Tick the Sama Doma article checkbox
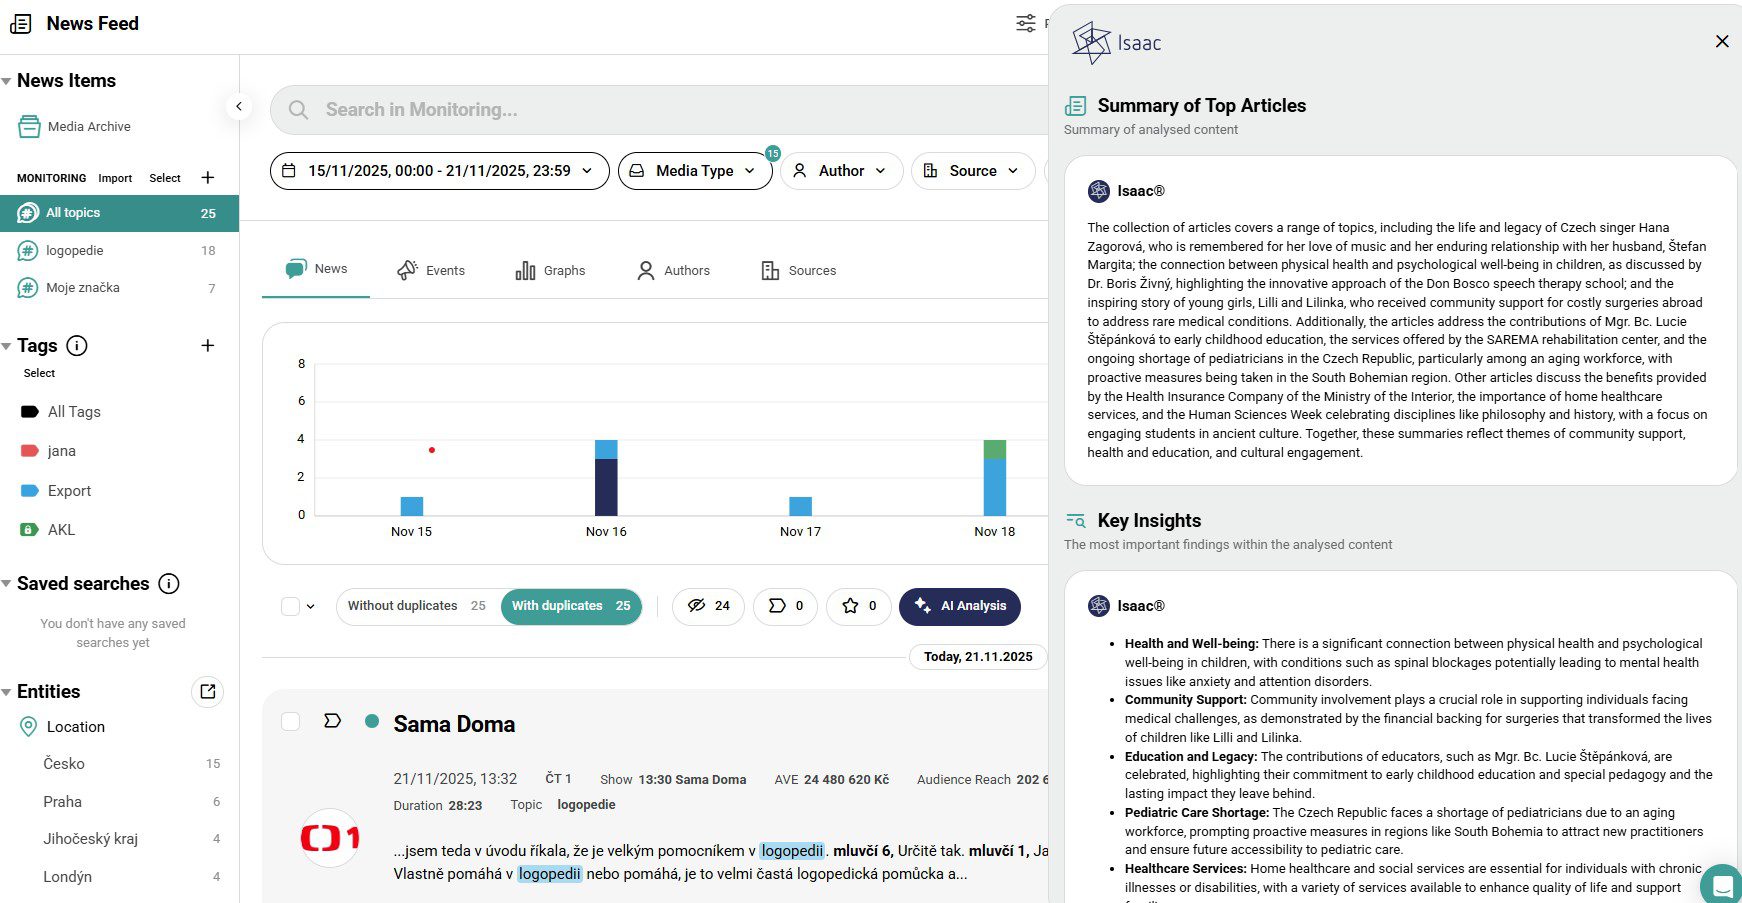Image resolution: width=1742 pixels, height=903 pixels. tap(291, 722)
